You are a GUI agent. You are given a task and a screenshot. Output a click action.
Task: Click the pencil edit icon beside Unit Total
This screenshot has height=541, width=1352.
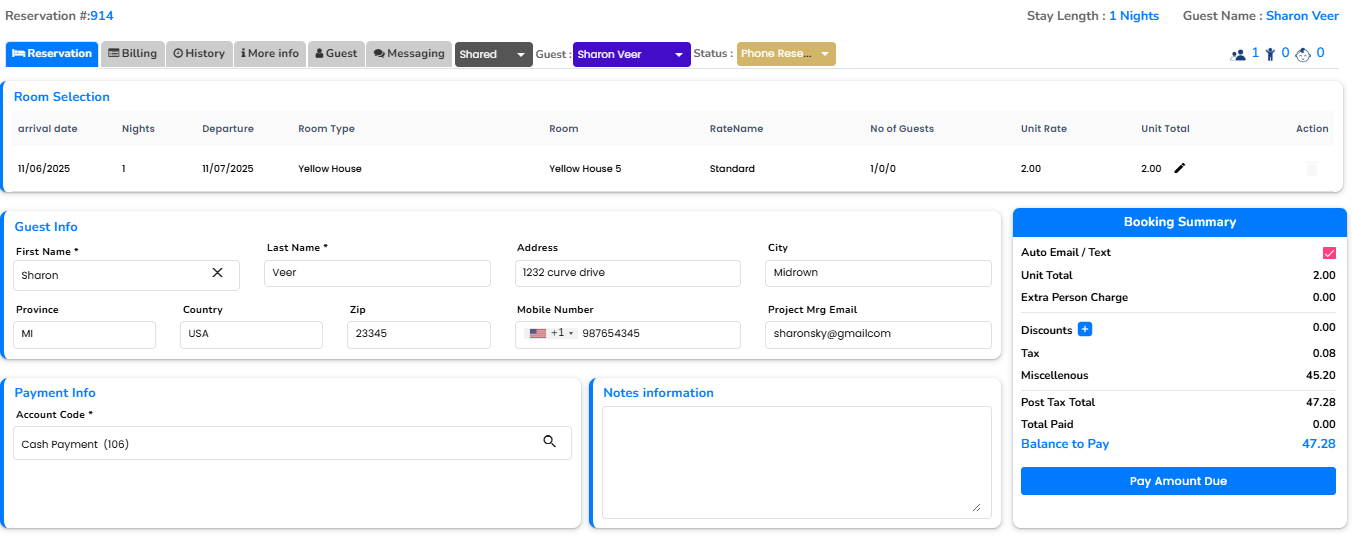coord(1180,169)
